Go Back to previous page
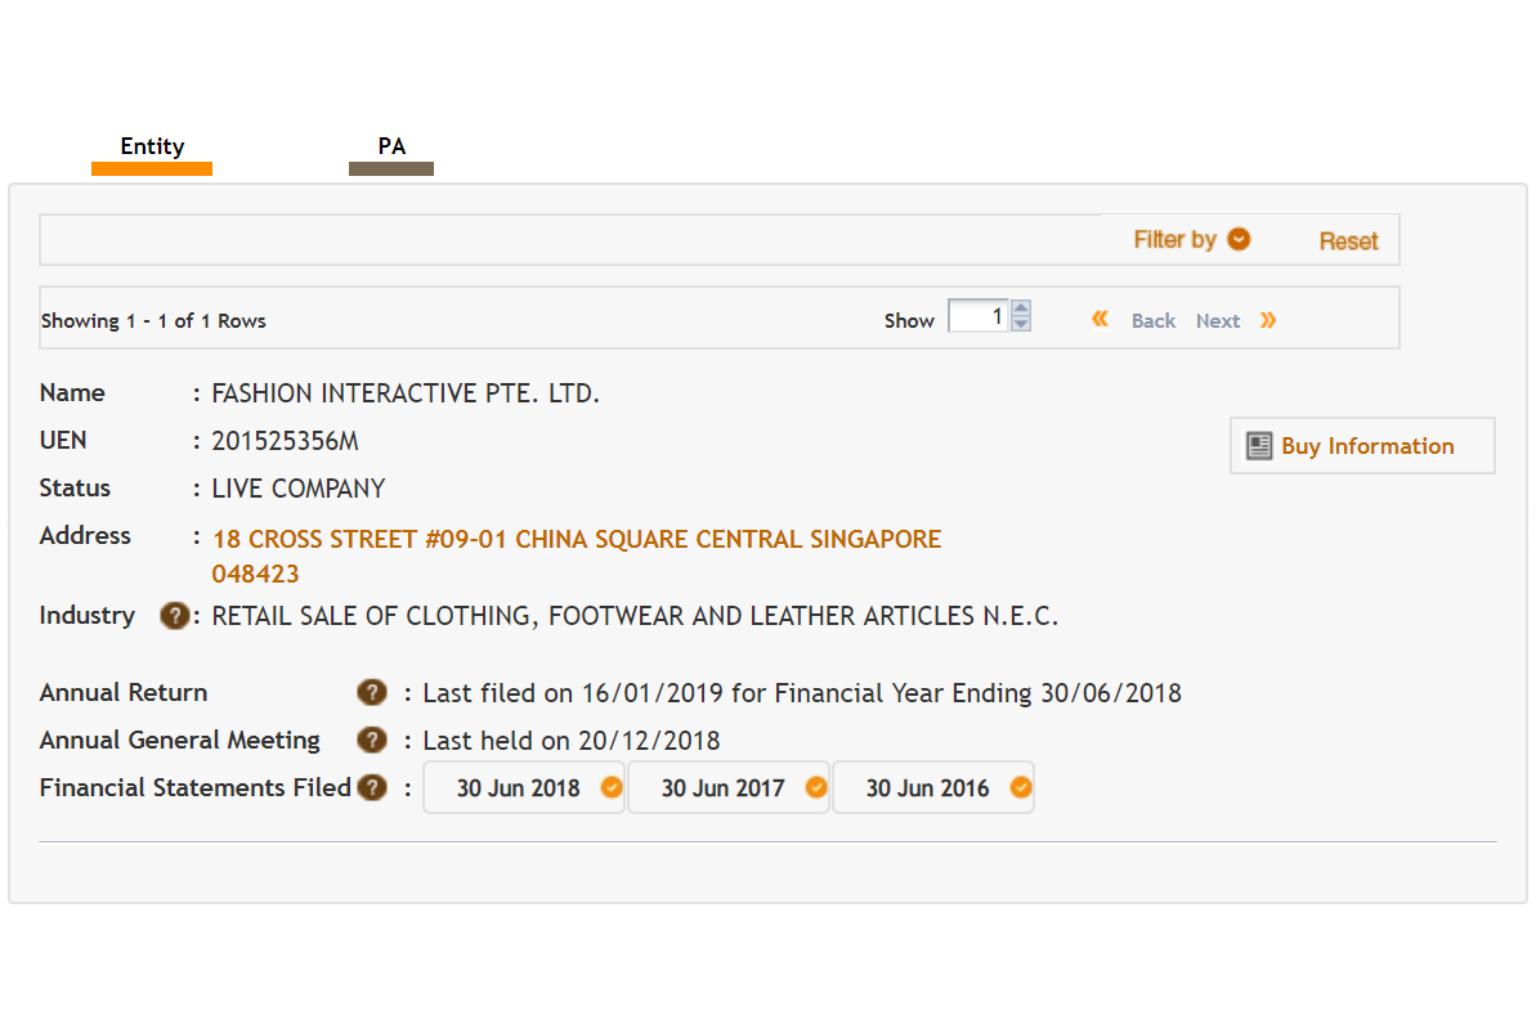 (x=1152, y=321)
